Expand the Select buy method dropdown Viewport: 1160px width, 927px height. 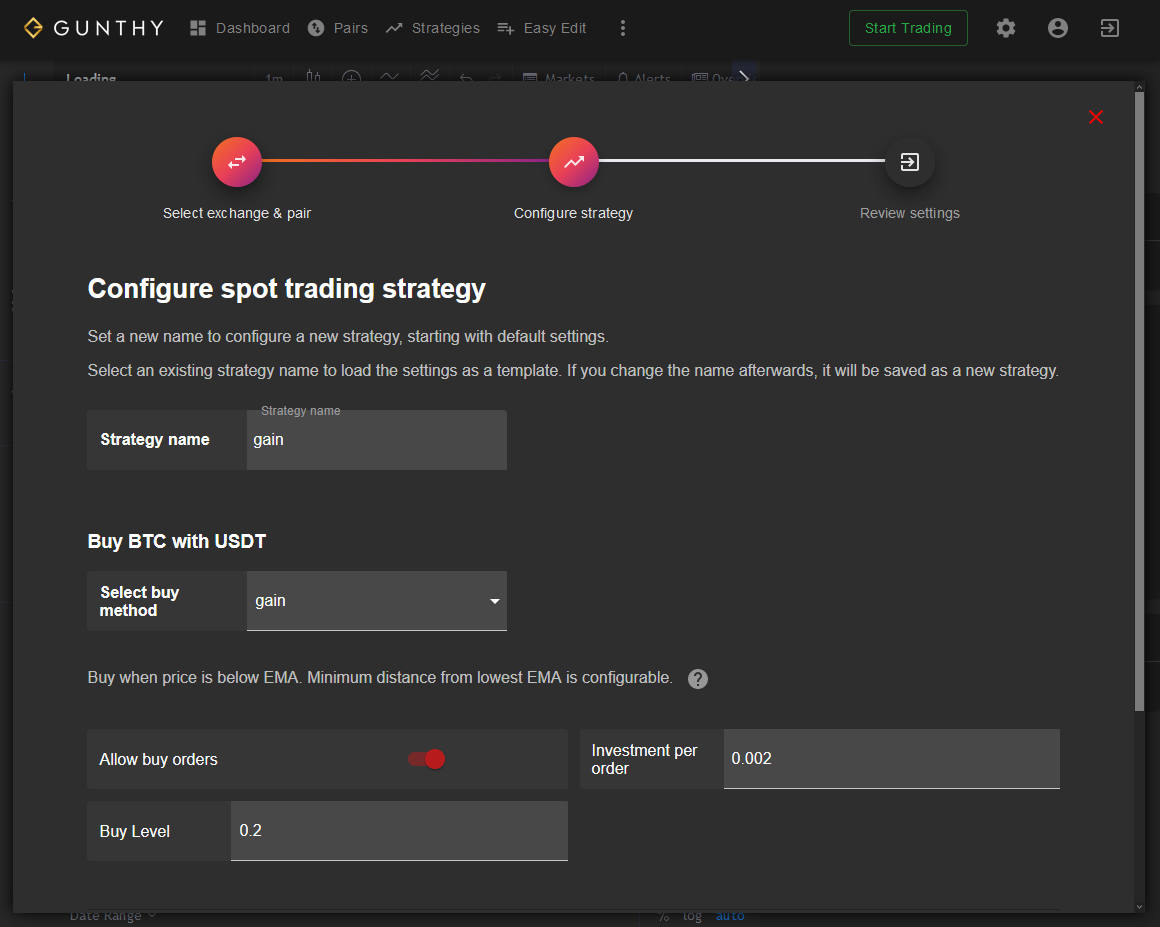click(377, 601)
